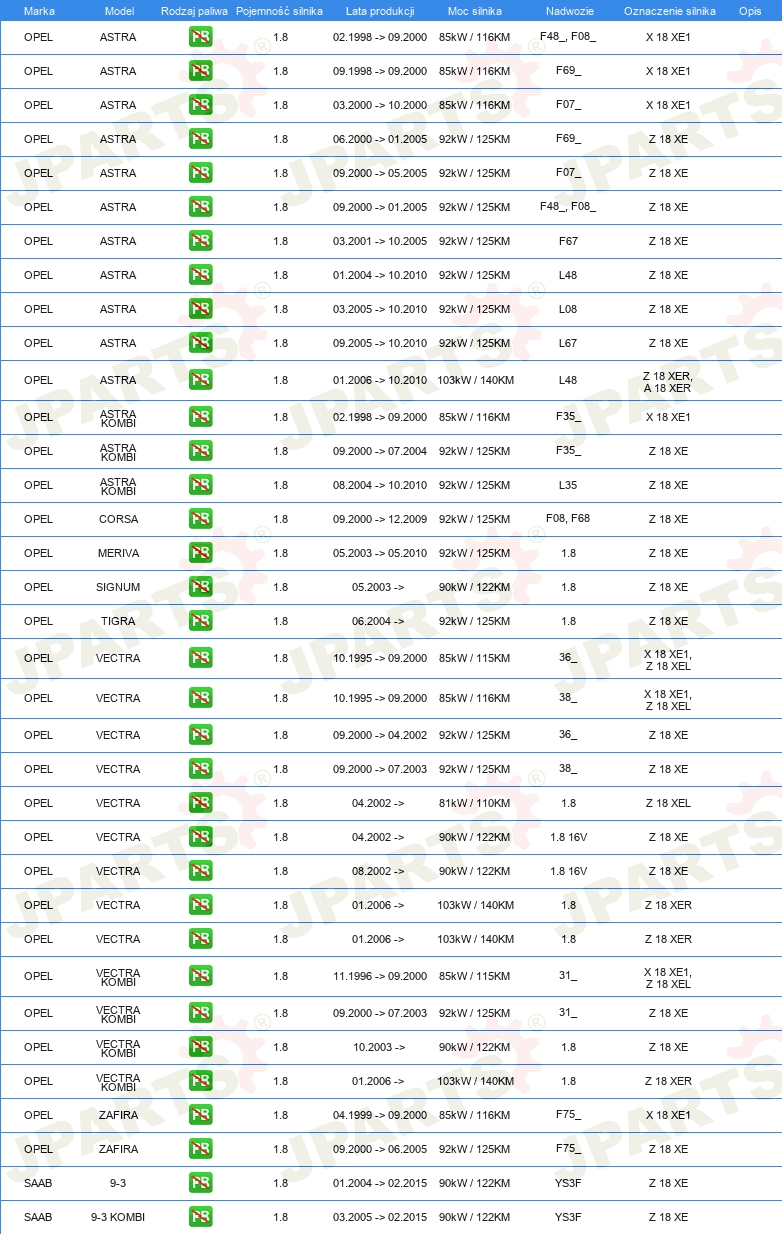Click the '10.2003 ->' production years cell
The height and width of the screenshot is (1234, 782).
379,1047
